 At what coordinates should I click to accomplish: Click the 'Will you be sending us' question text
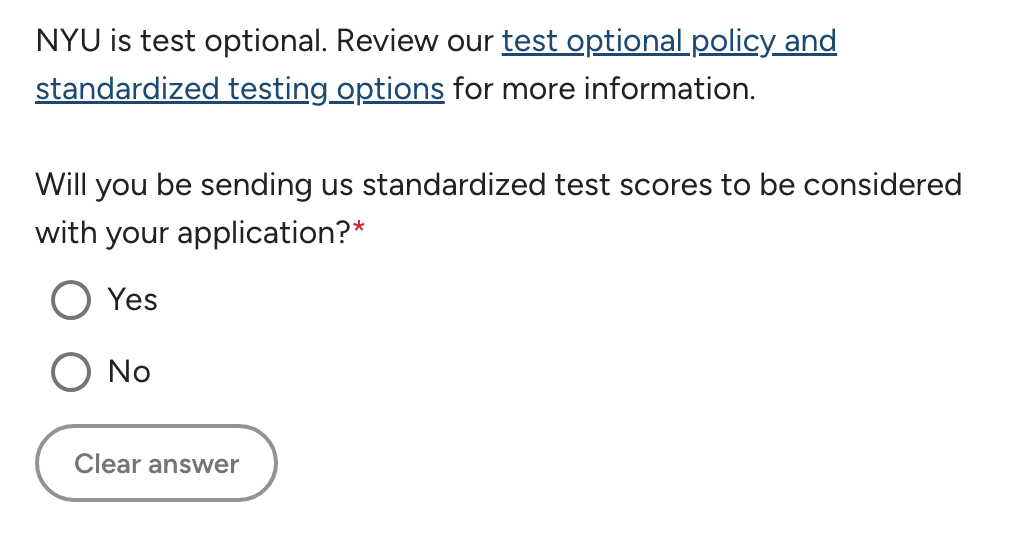click(x=195, y=186)
